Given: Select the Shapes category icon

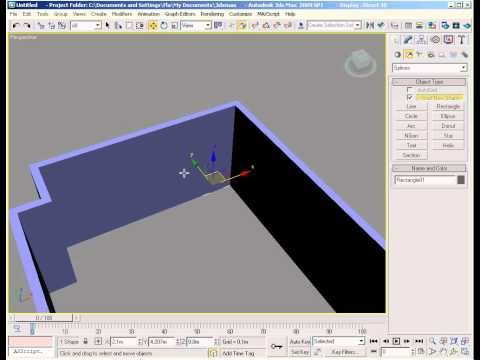Looking at the screenshot, I should pos(409,55).
